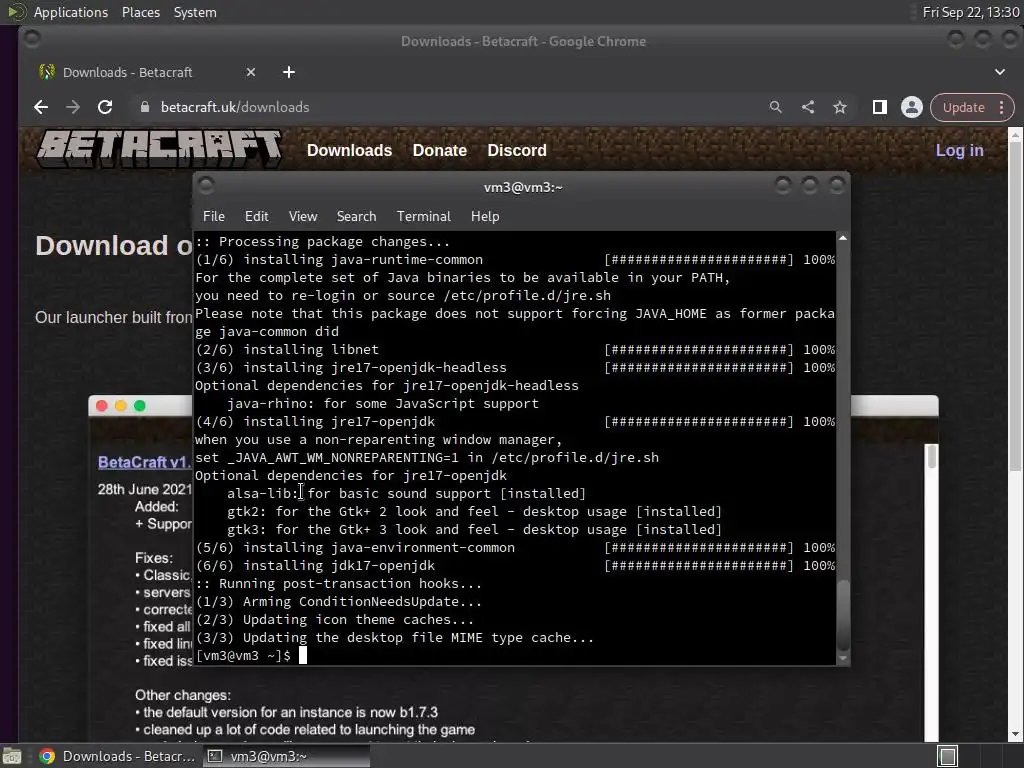
Task: Go back in Chrome browser
Action: 41,107
